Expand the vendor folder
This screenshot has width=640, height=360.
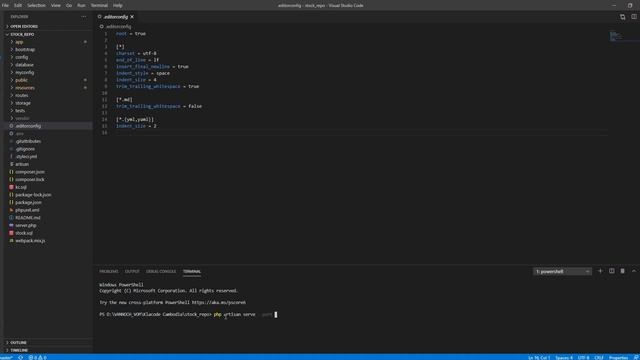pos(22,118)
